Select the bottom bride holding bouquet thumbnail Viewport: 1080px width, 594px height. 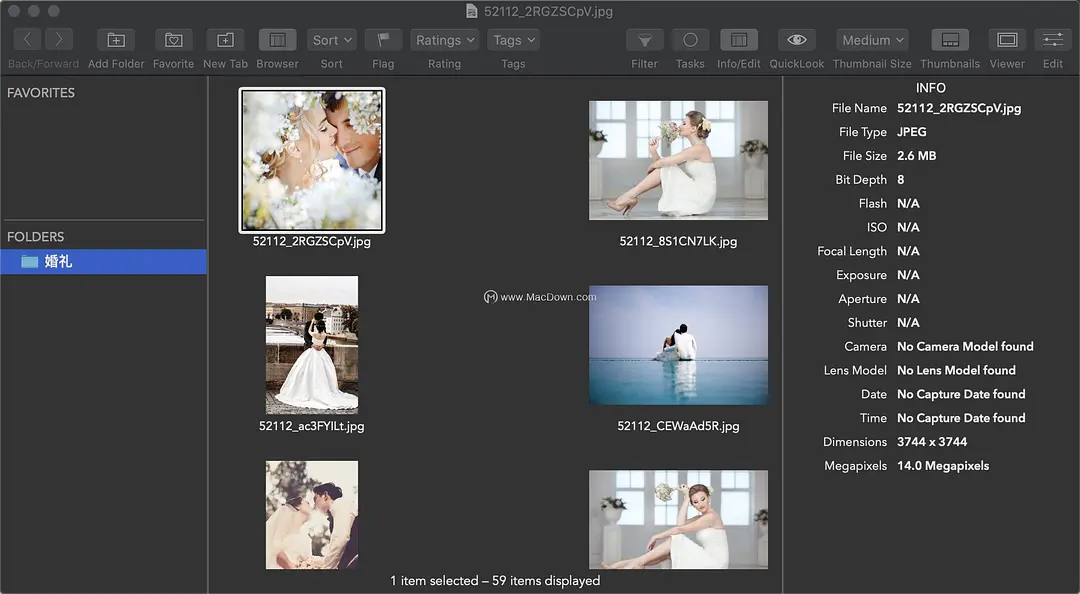coord(678,520)
